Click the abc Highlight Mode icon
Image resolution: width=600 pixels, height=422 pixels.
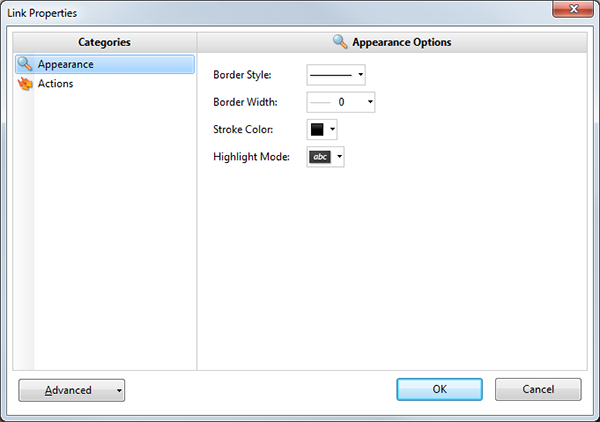coord(320,157)
